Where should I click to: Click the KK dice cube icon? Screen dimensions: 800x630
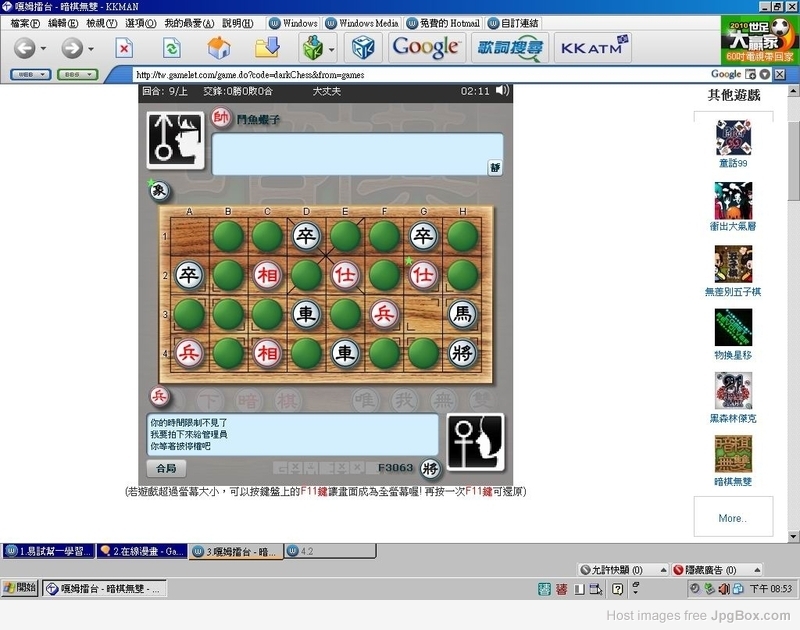pyautogui.click(x=363, y=48)
